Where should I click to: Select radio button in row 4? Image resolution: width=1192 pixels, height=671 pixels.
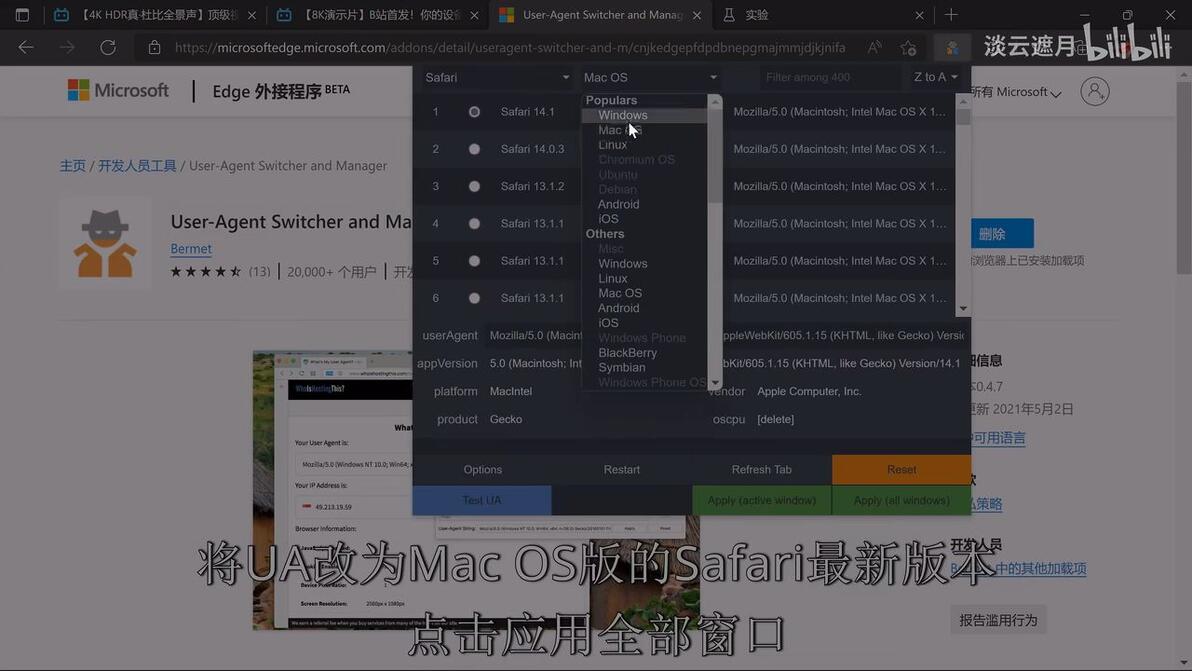point(474,223)
